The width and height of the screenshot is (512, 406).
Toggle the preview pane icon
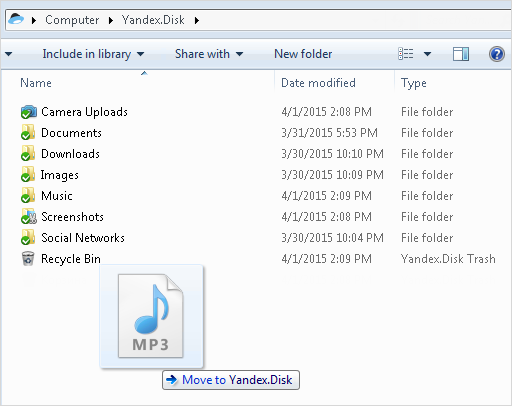pyautogui.click(x=461, y=54)
